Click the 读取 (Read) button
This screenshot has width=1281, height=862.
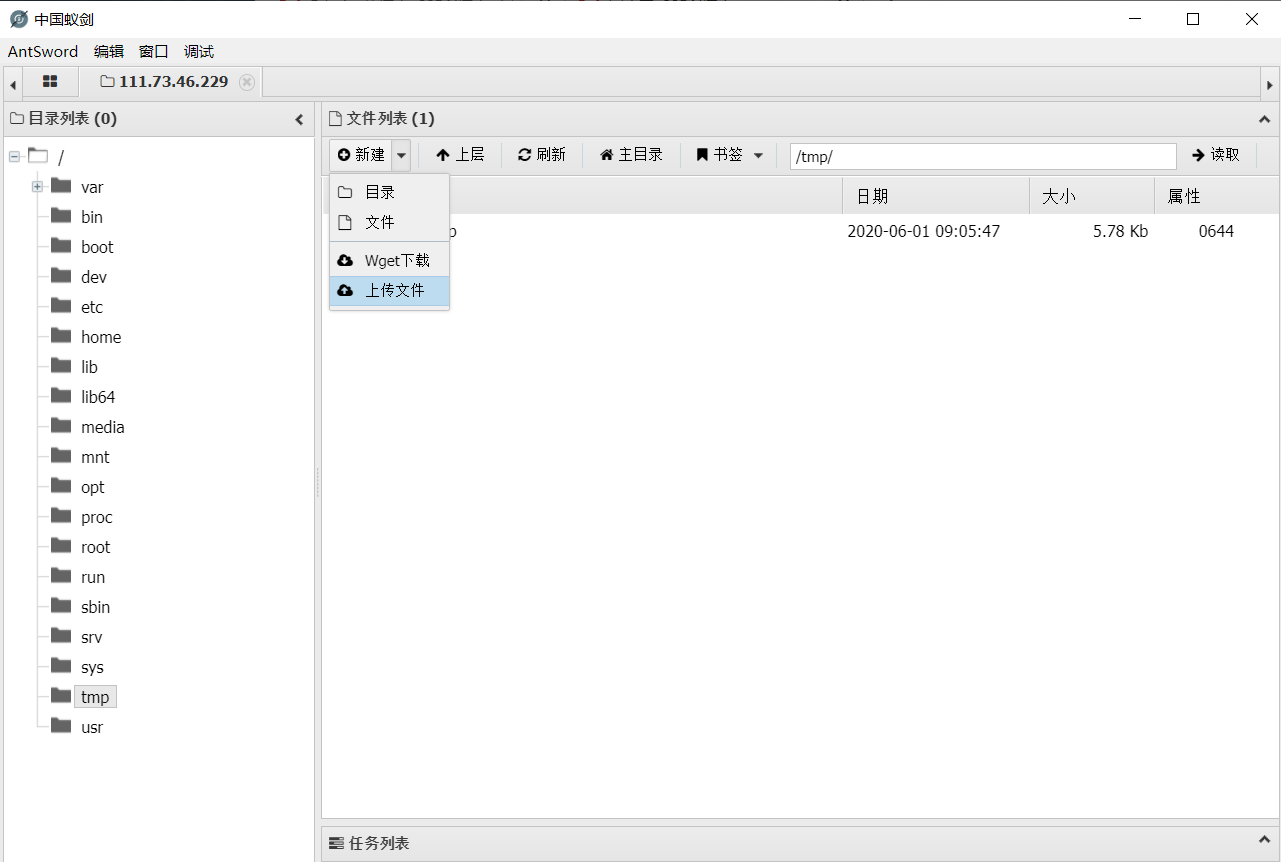point(1216,155)
